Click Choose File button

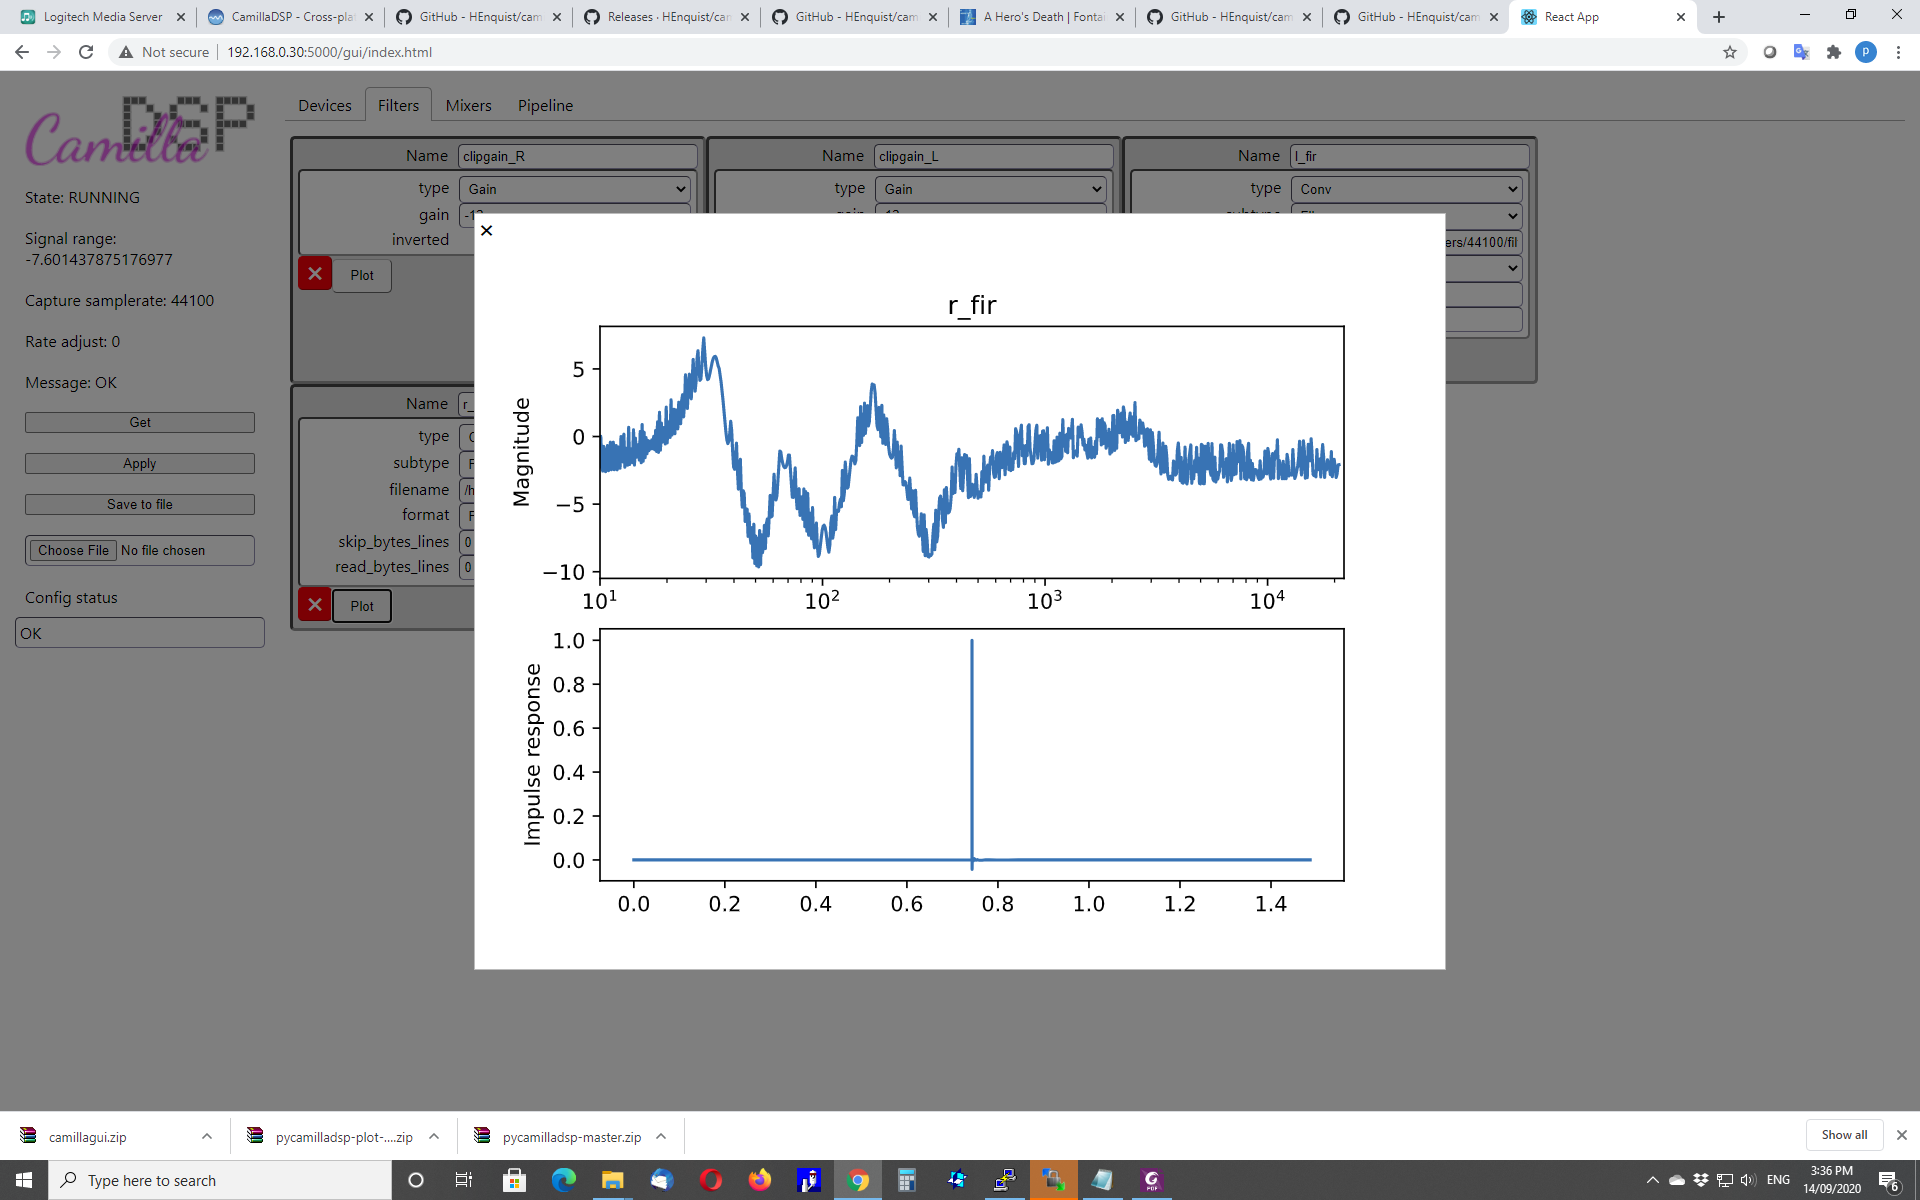73,550
